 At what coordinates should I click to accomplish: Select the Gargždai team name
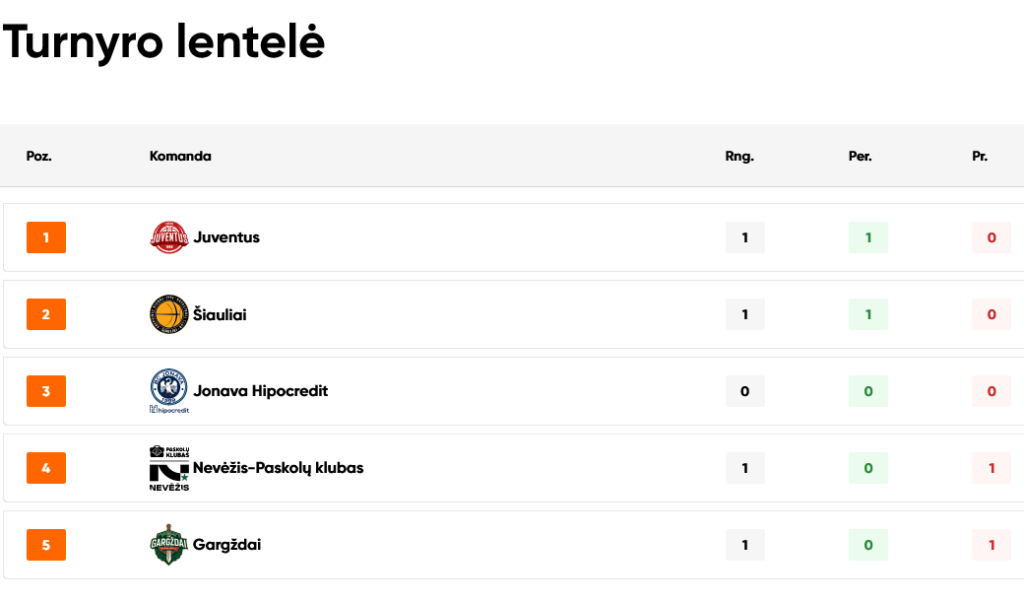click(227, 545)
